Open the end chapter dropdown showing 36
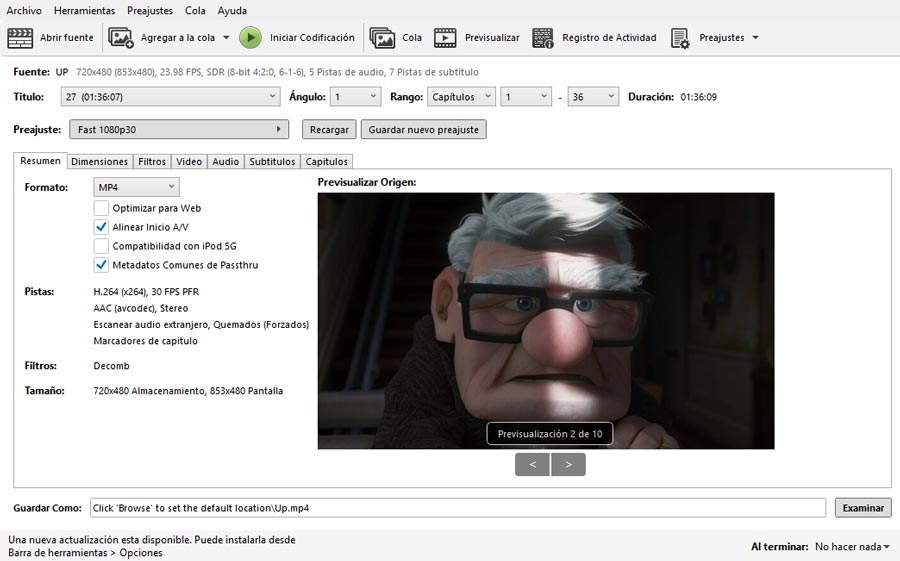This screenshot has height=561, width=900. coord(593,96)
